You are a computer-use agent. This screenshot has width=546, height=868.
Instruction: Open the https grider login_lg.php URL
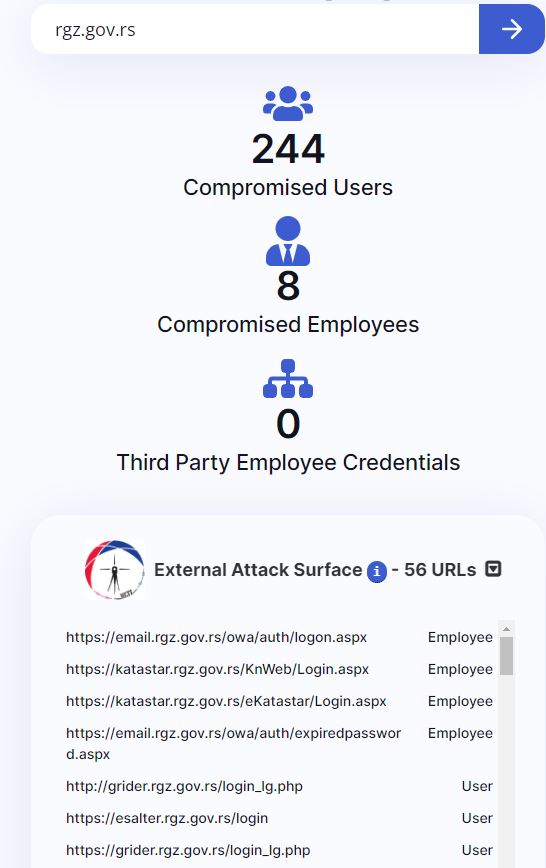pos(188,850)
